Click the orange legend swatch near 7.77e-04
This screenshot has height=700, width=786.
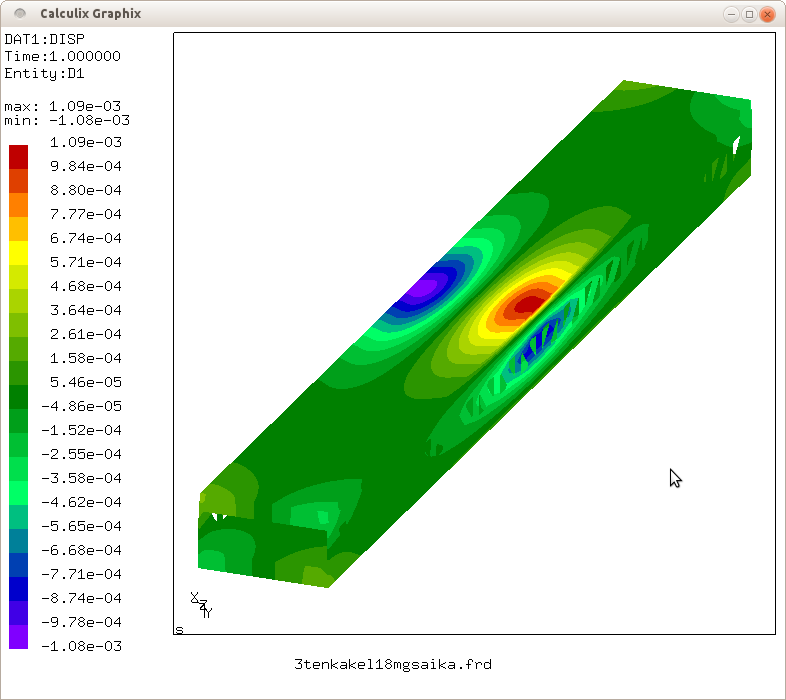coord(19,205)
